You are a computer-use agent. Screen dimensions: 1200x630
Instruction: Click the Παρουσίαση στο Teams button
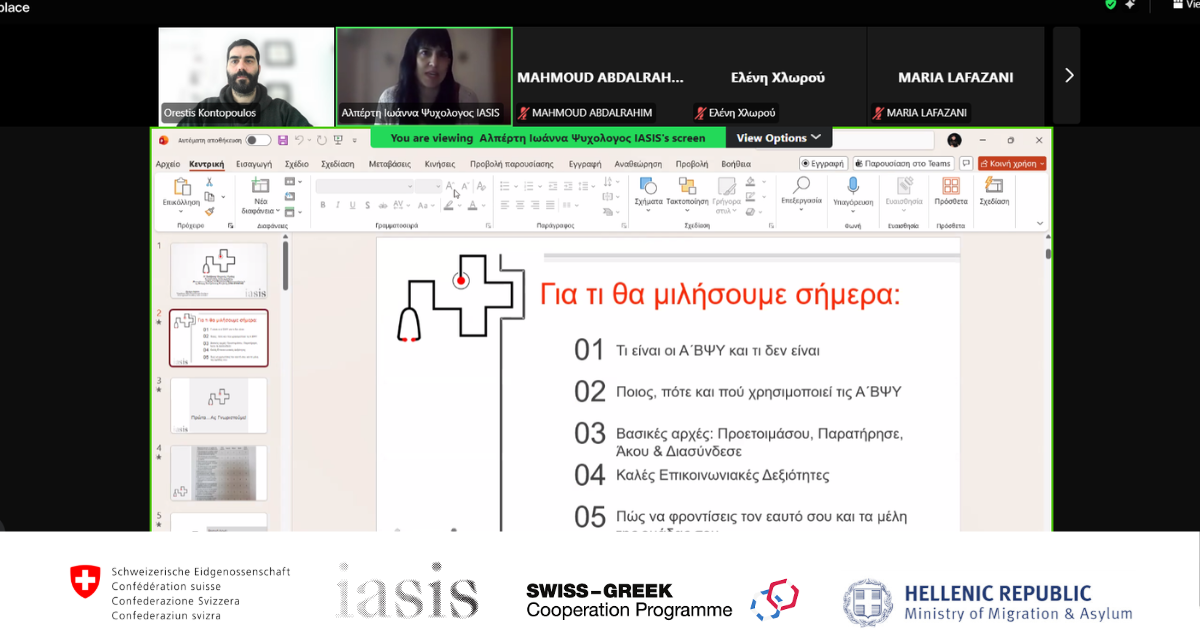coord(904,163)
